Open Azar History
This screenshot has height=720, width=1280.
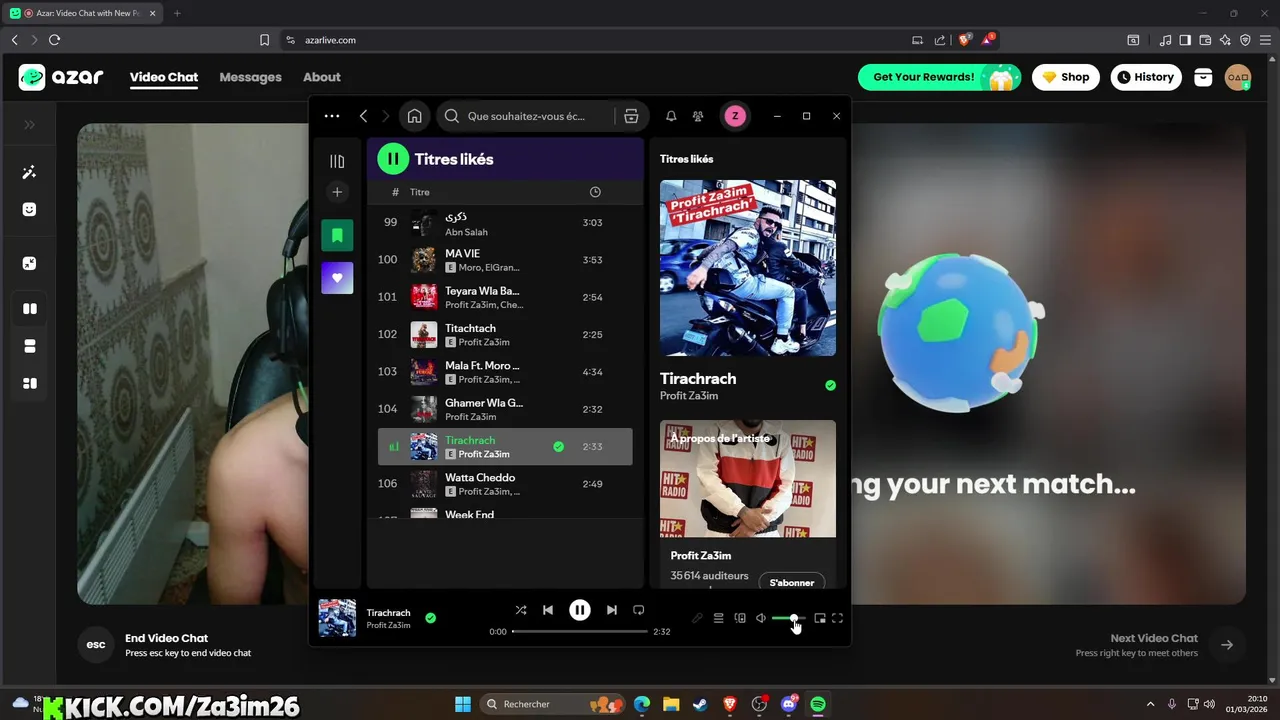coord(1145,77)
